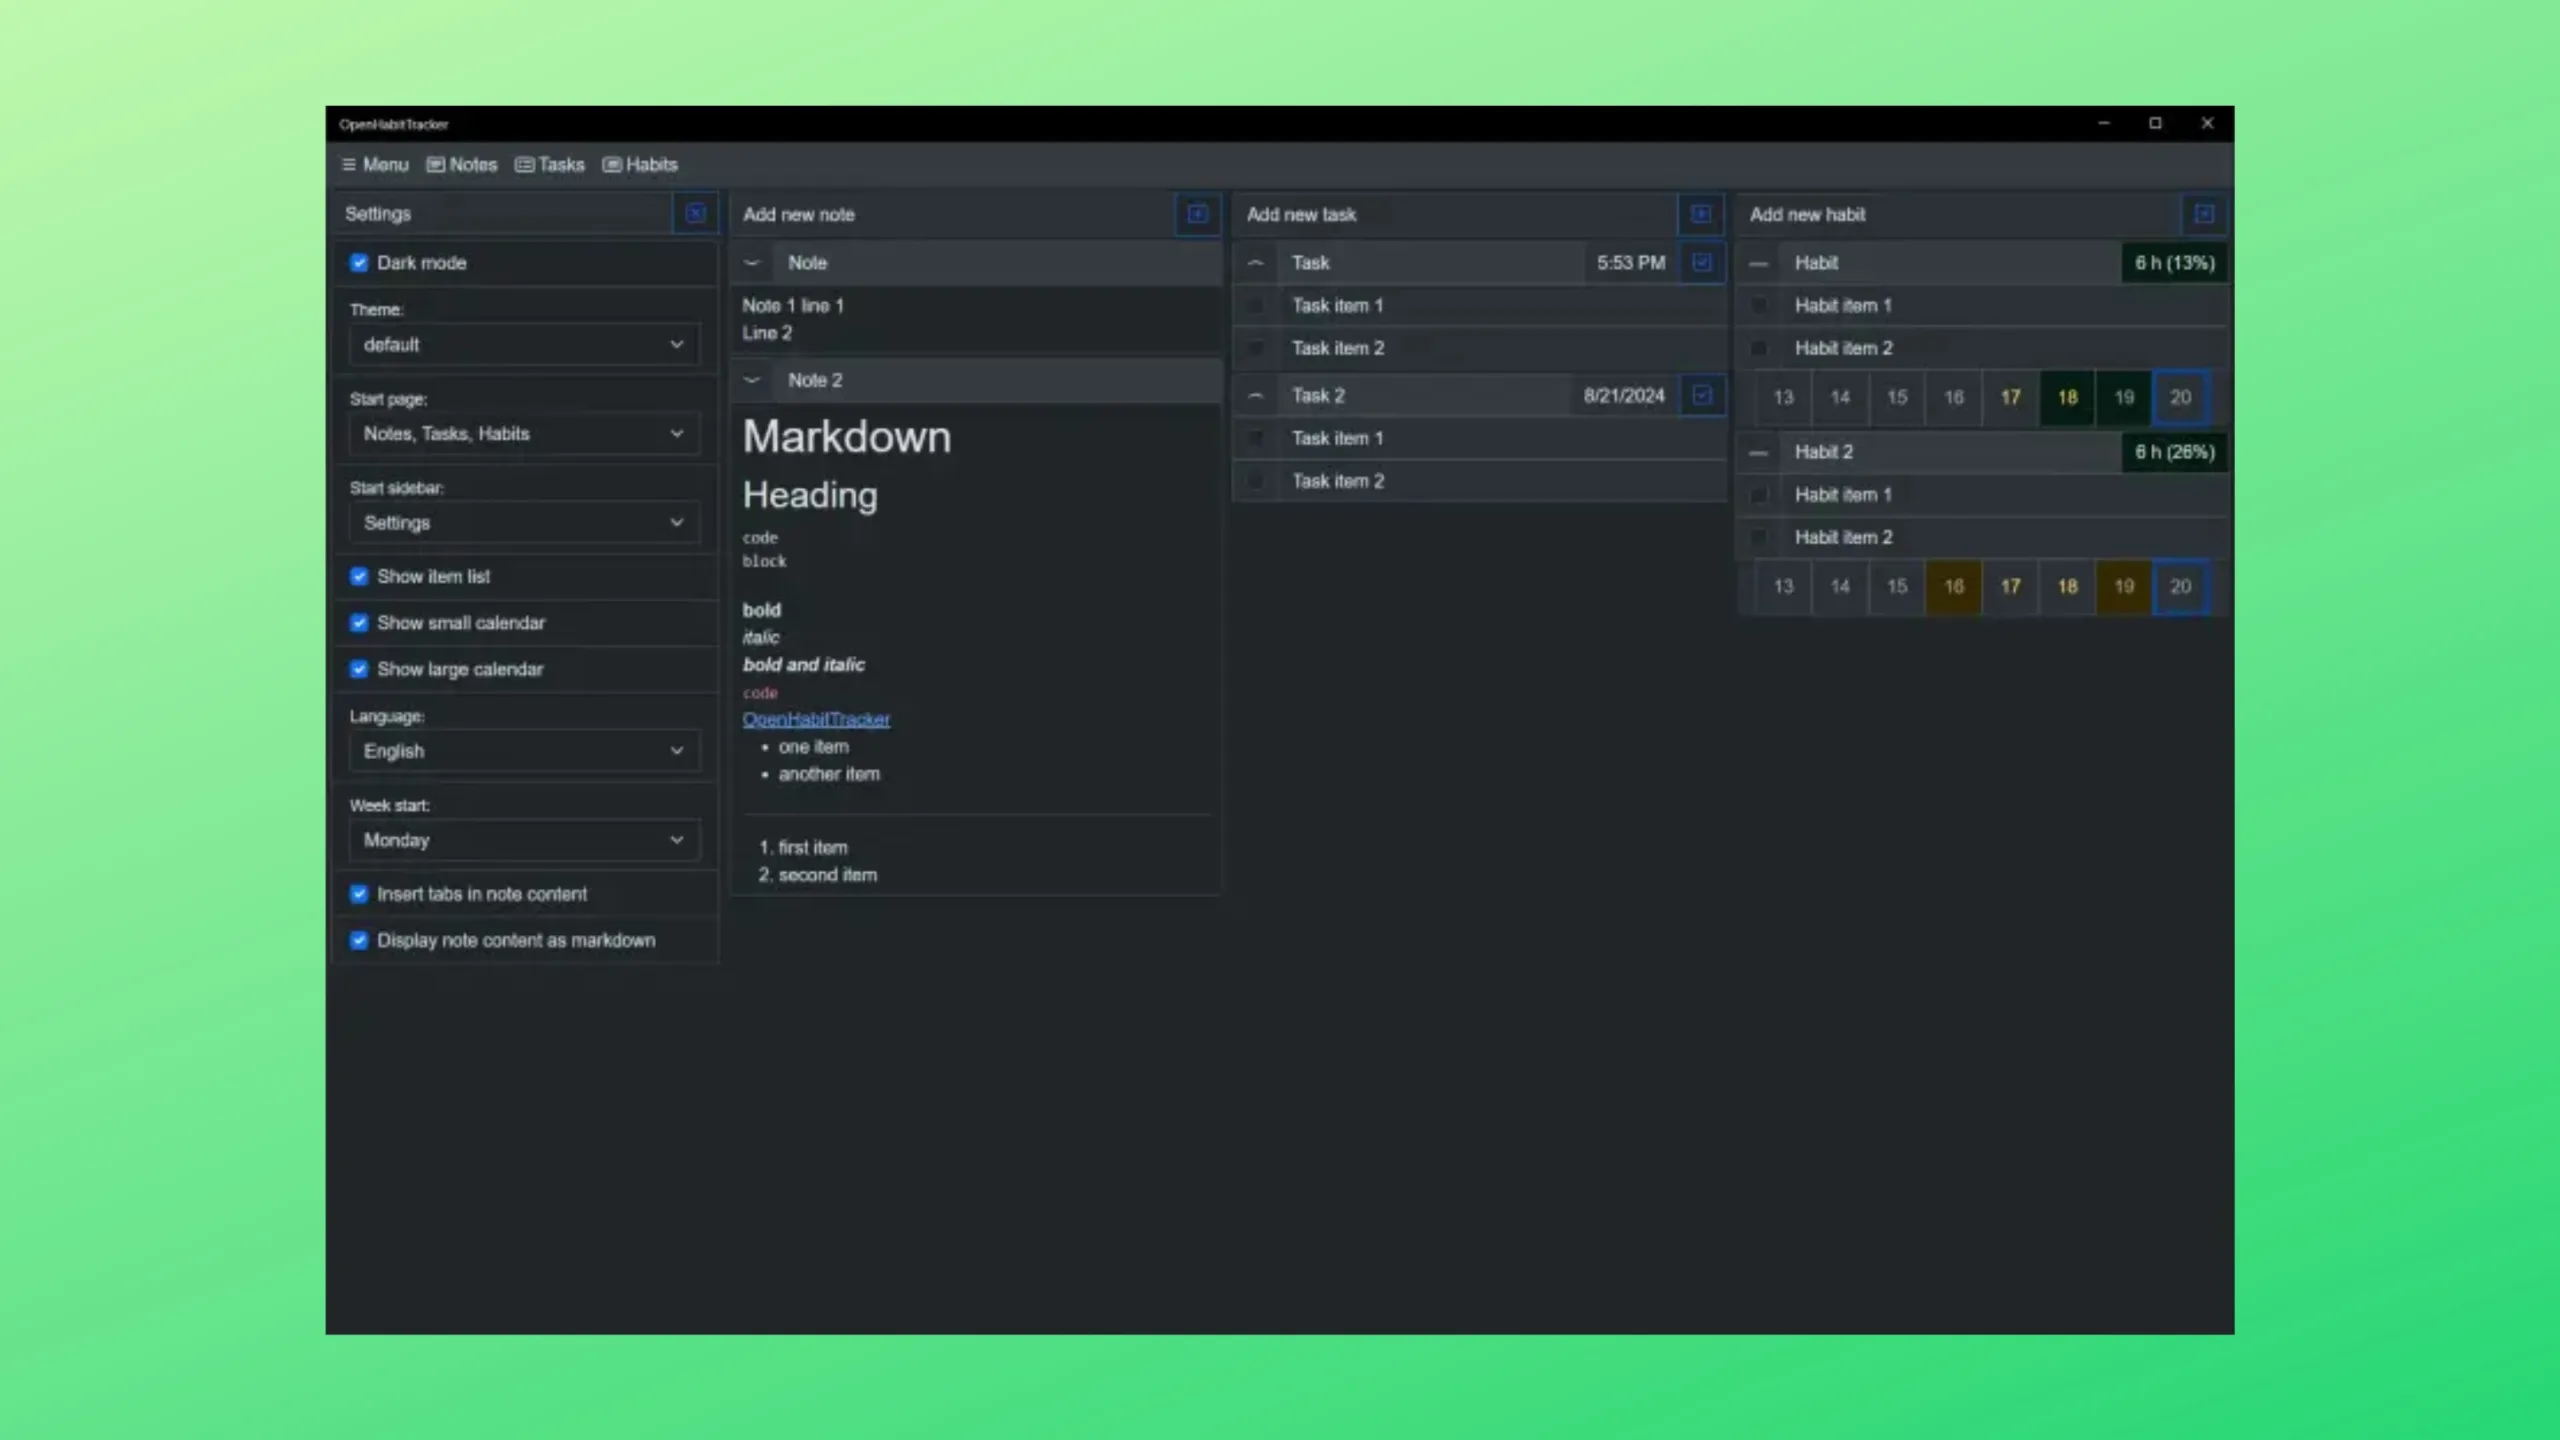
Task: Open the Theme dropdown showing default
Action: (524, 345)
